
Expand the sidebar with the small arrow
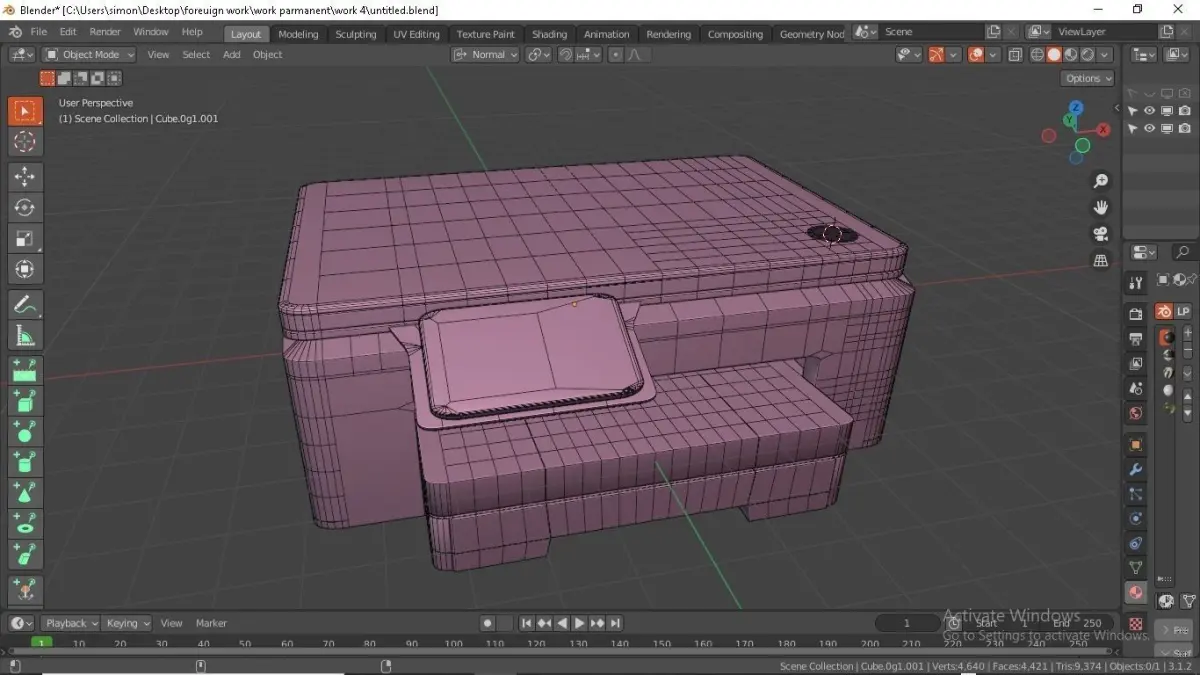tap(1117, 108)
